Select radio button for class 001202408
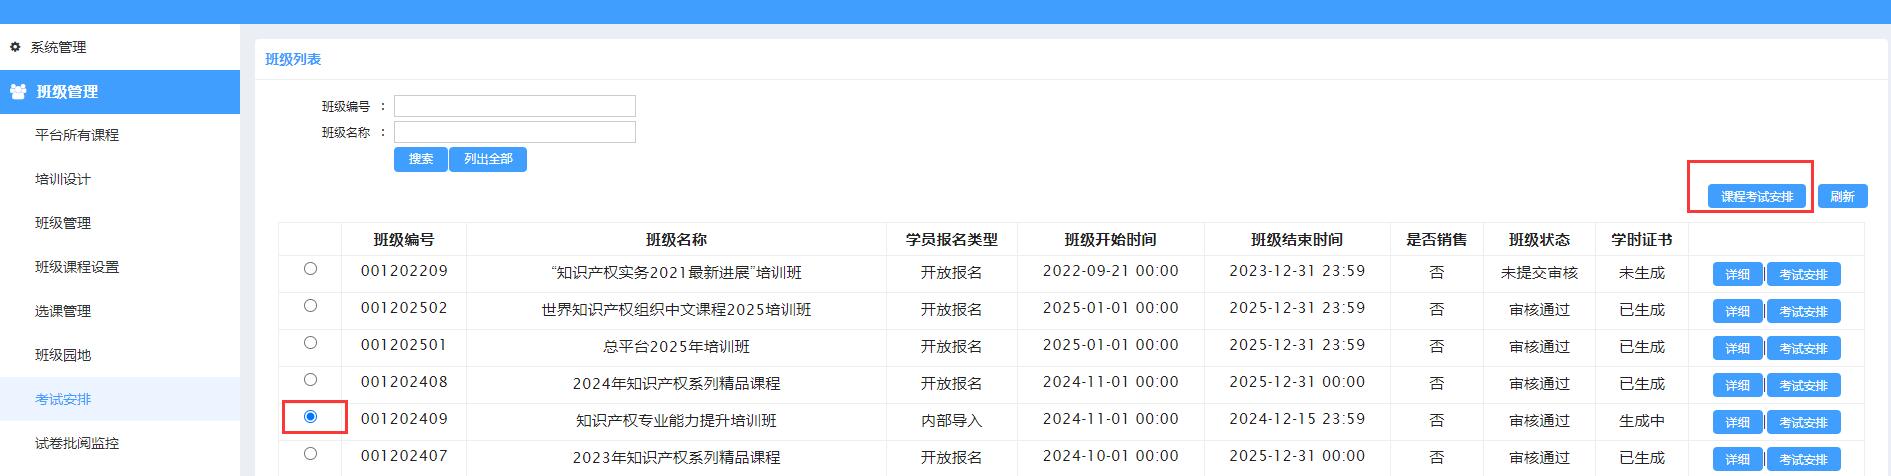Viewport: 1891px width, 476px height. coord(310,380)
